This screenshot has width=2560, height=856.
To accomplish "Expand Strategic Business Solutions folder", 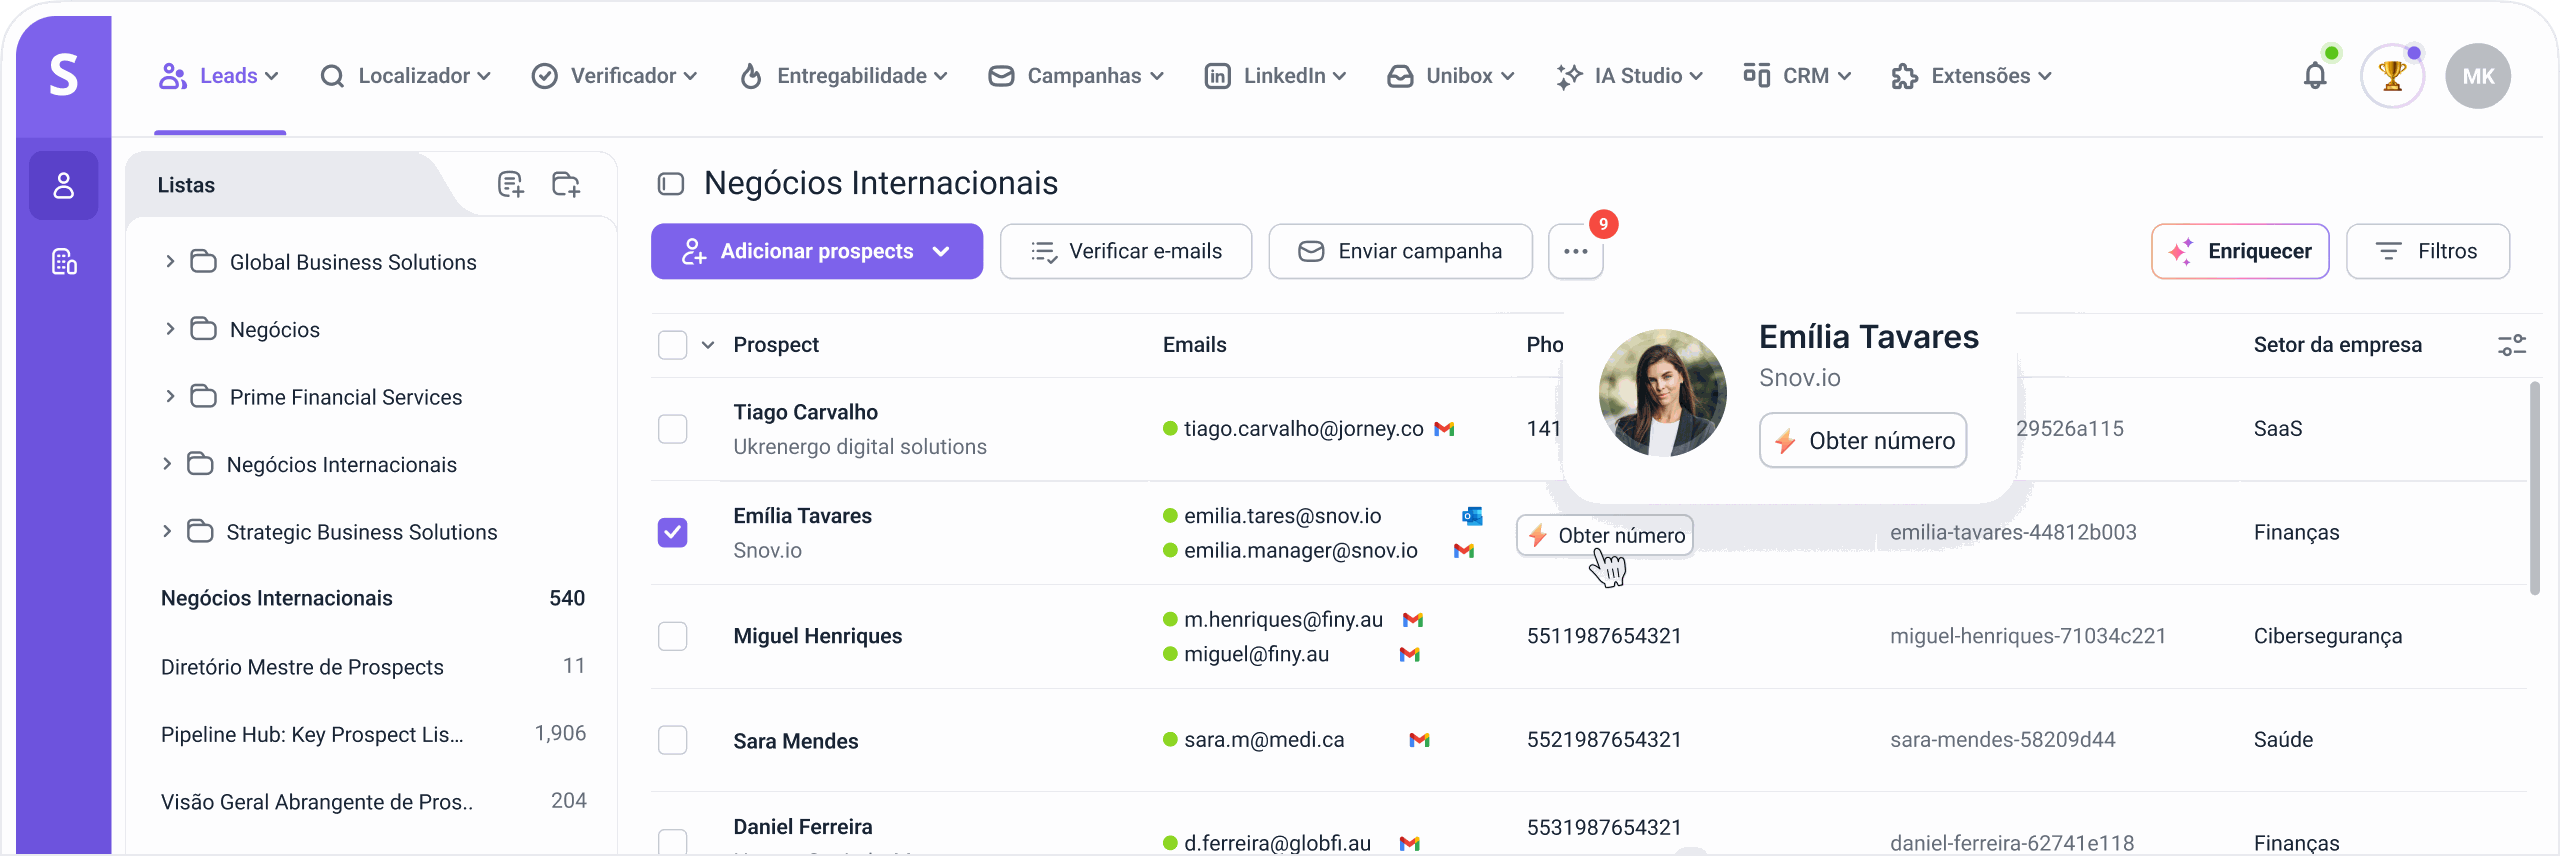I will tap(167, 532).
